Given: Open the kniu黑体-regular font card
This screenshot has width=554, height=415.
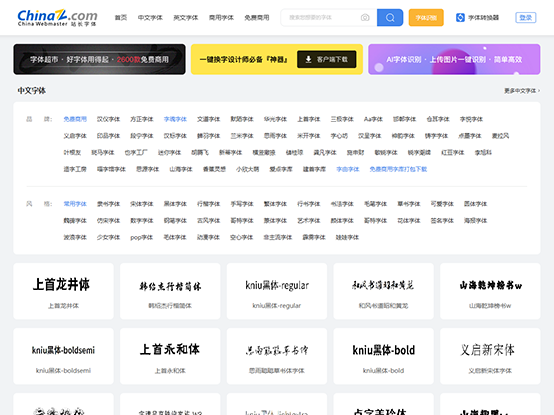Looking at the screenshot, I should 277,291.
